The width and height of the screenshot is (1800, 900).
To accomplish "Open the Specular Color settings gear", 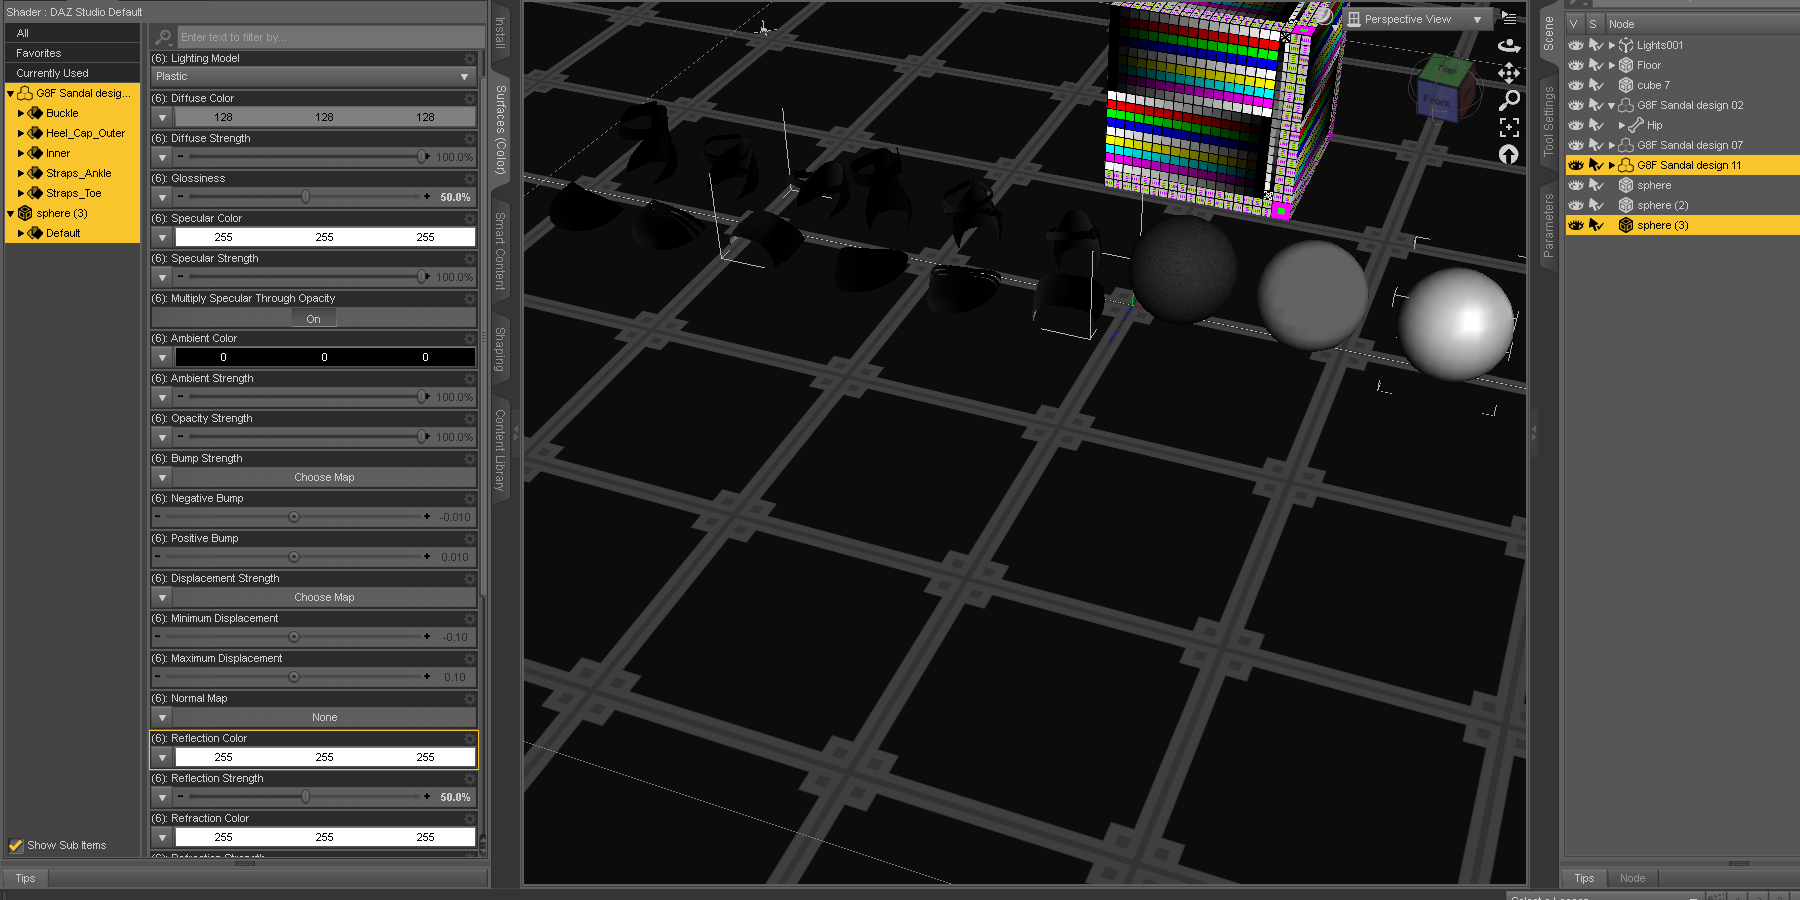I will tap(469, 218).
